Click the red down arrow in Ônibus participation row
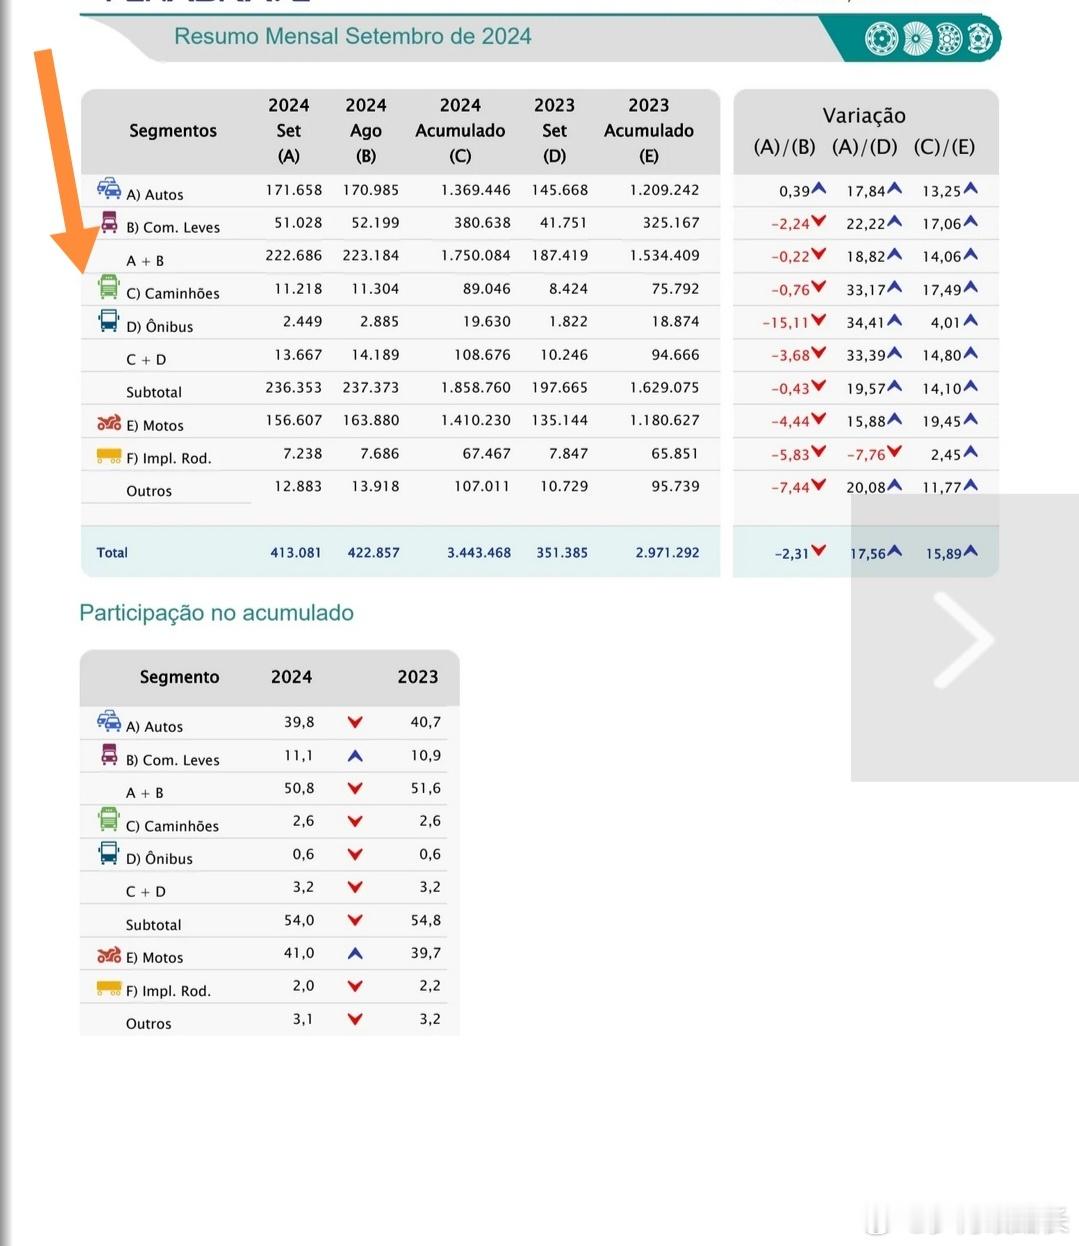Screen dimensions: 1079x1246 point(355,854)
